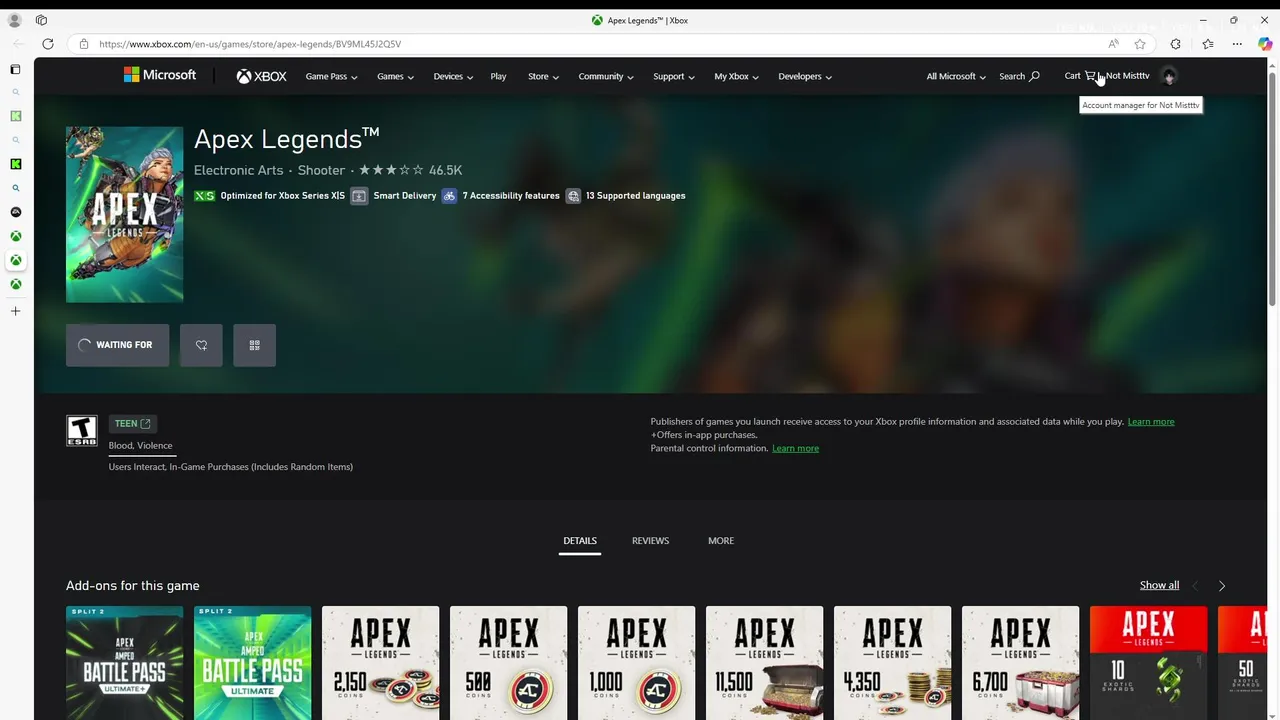Click the ESRB Teen rating icon
This screenshot has width=1280, height=720.
82,431
